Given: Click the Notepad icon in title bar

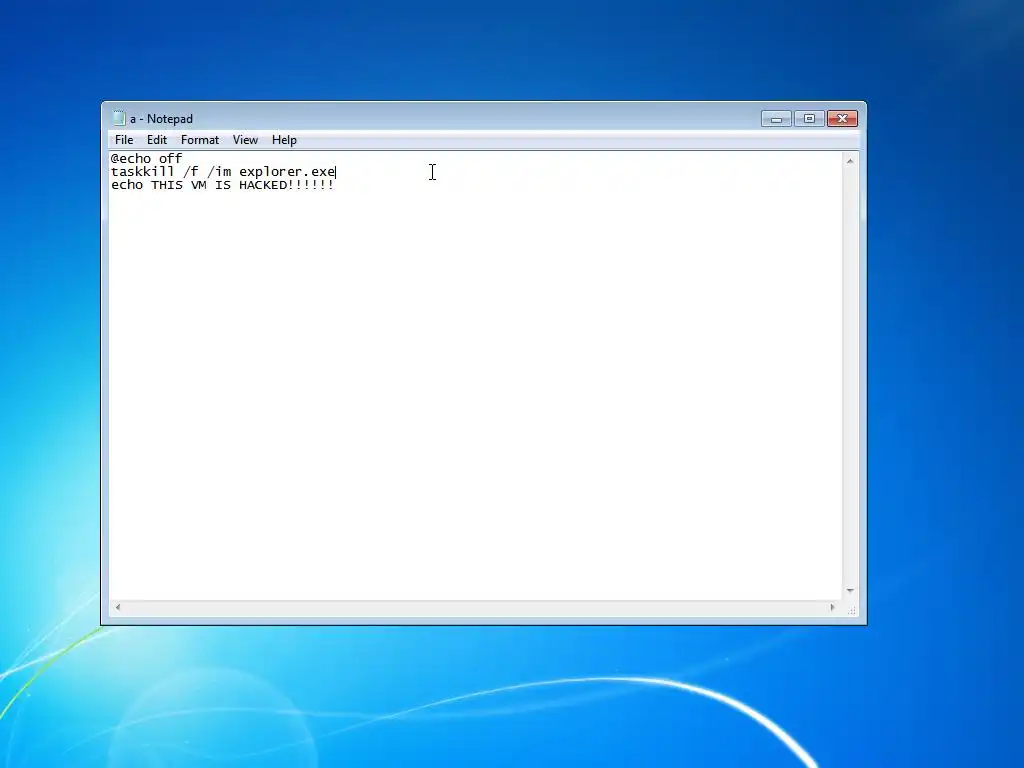Looking at the screenshot, I should pos(119,118).
